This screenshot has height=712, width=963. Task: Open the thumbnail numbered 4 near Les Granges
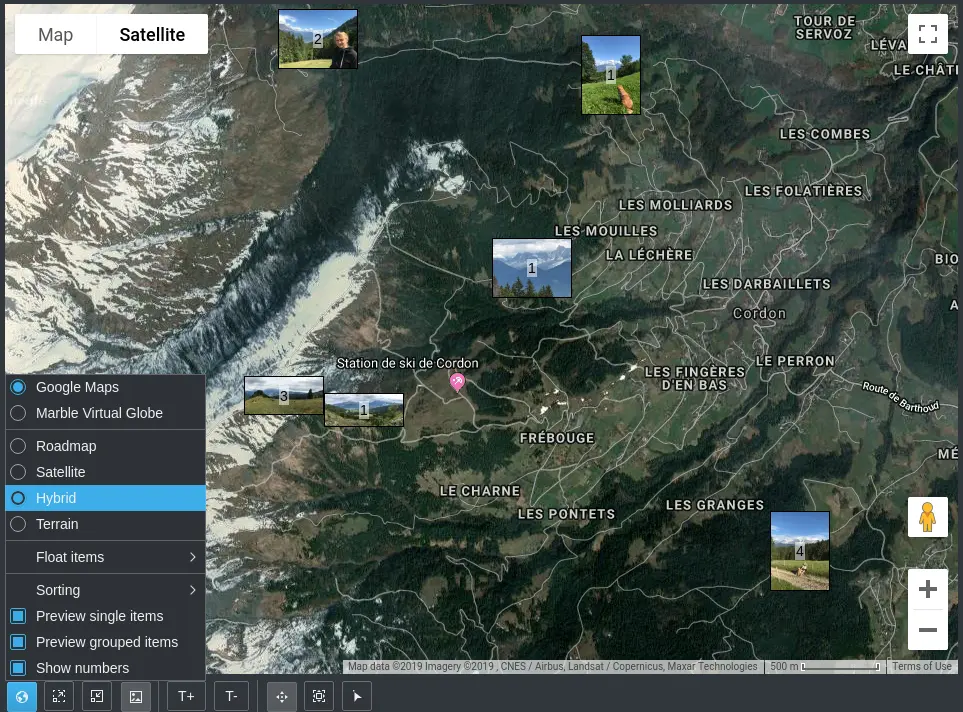[799, 550]
